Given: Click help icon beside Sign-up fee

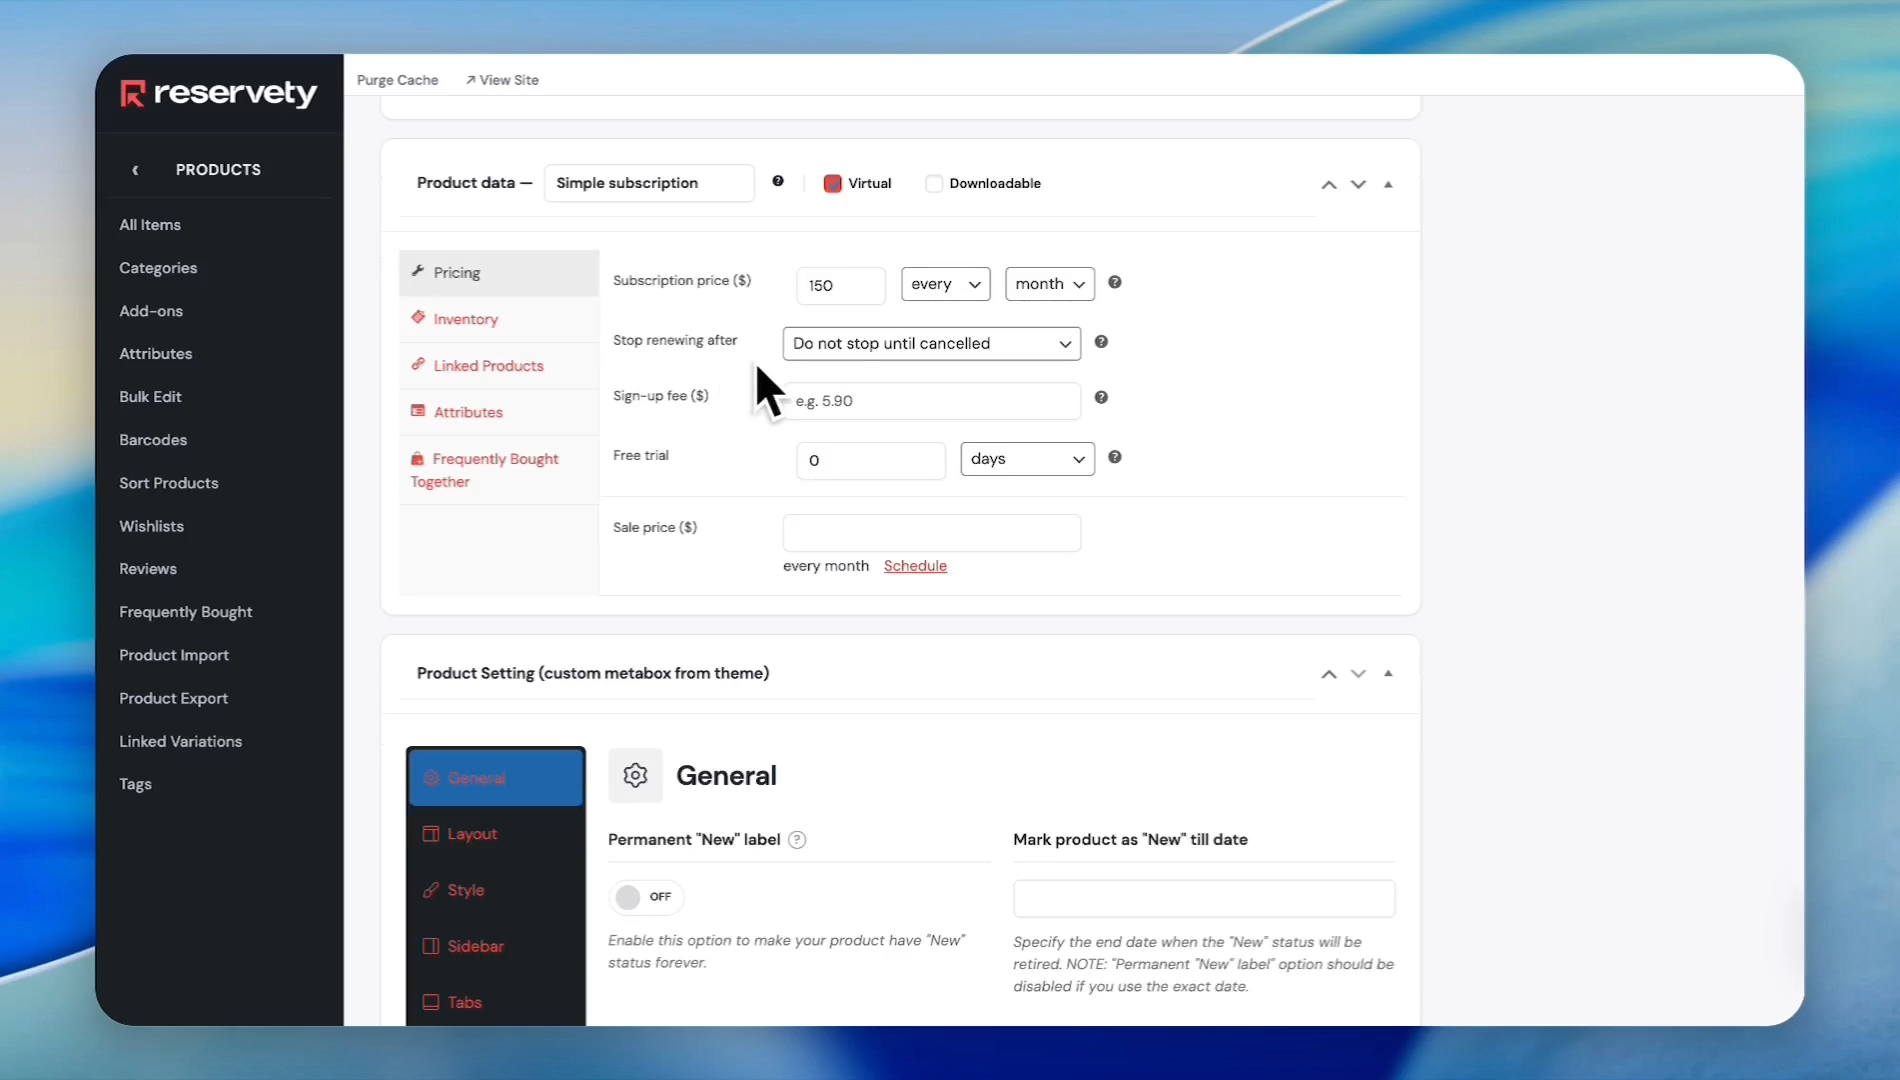Looking at the screenshot, I should (1101, 398).
